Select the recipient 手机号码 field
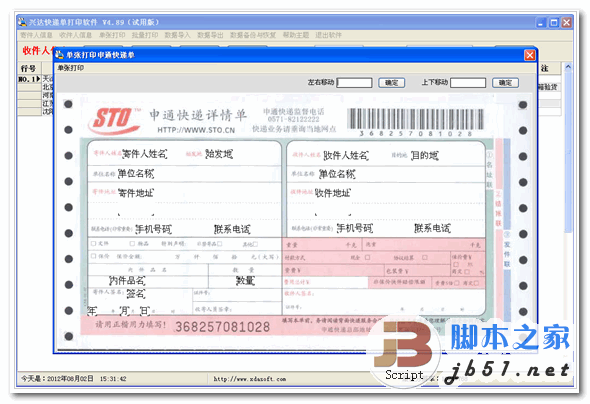590x404 pixels. click(x=354, y=228)
